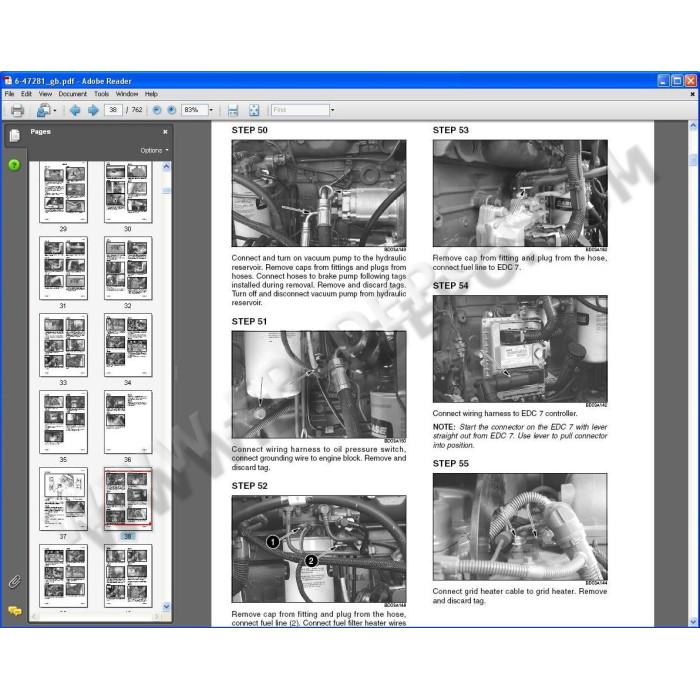Open the Attachments paperclip icon
This screenshot has width=700, height=700.
(14, 582)
